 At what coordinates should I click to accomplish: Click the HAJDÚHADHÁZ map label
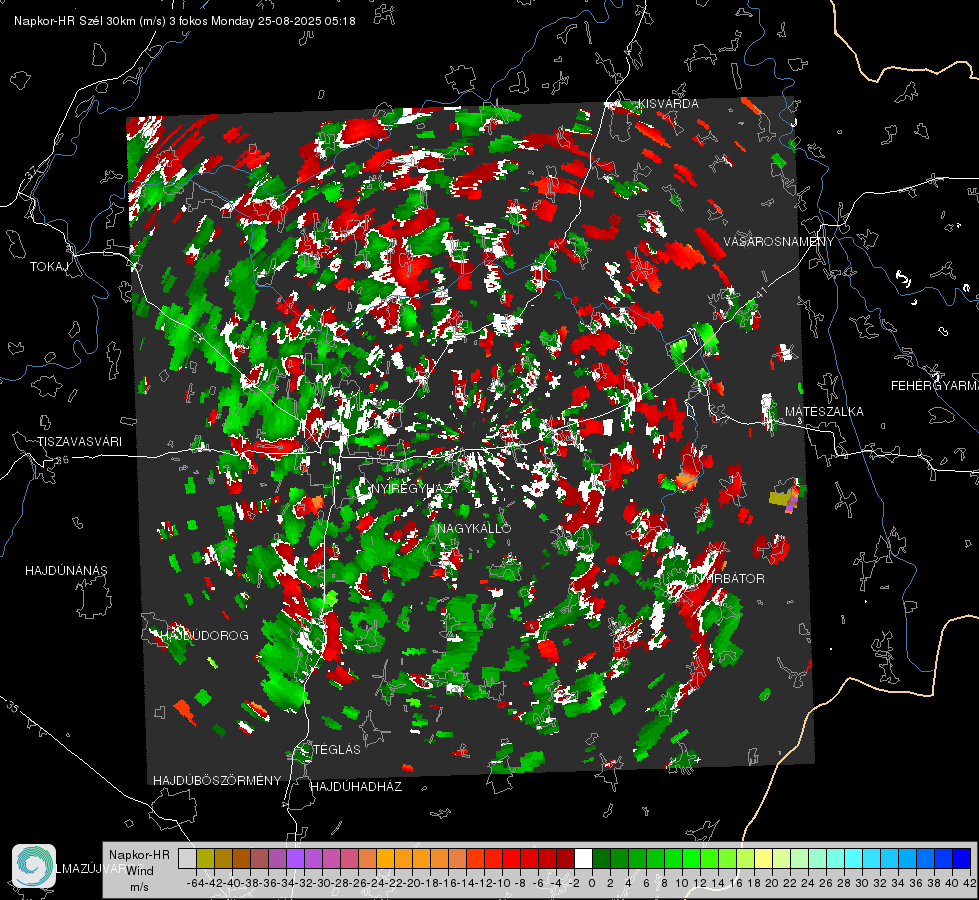point(357,787)
